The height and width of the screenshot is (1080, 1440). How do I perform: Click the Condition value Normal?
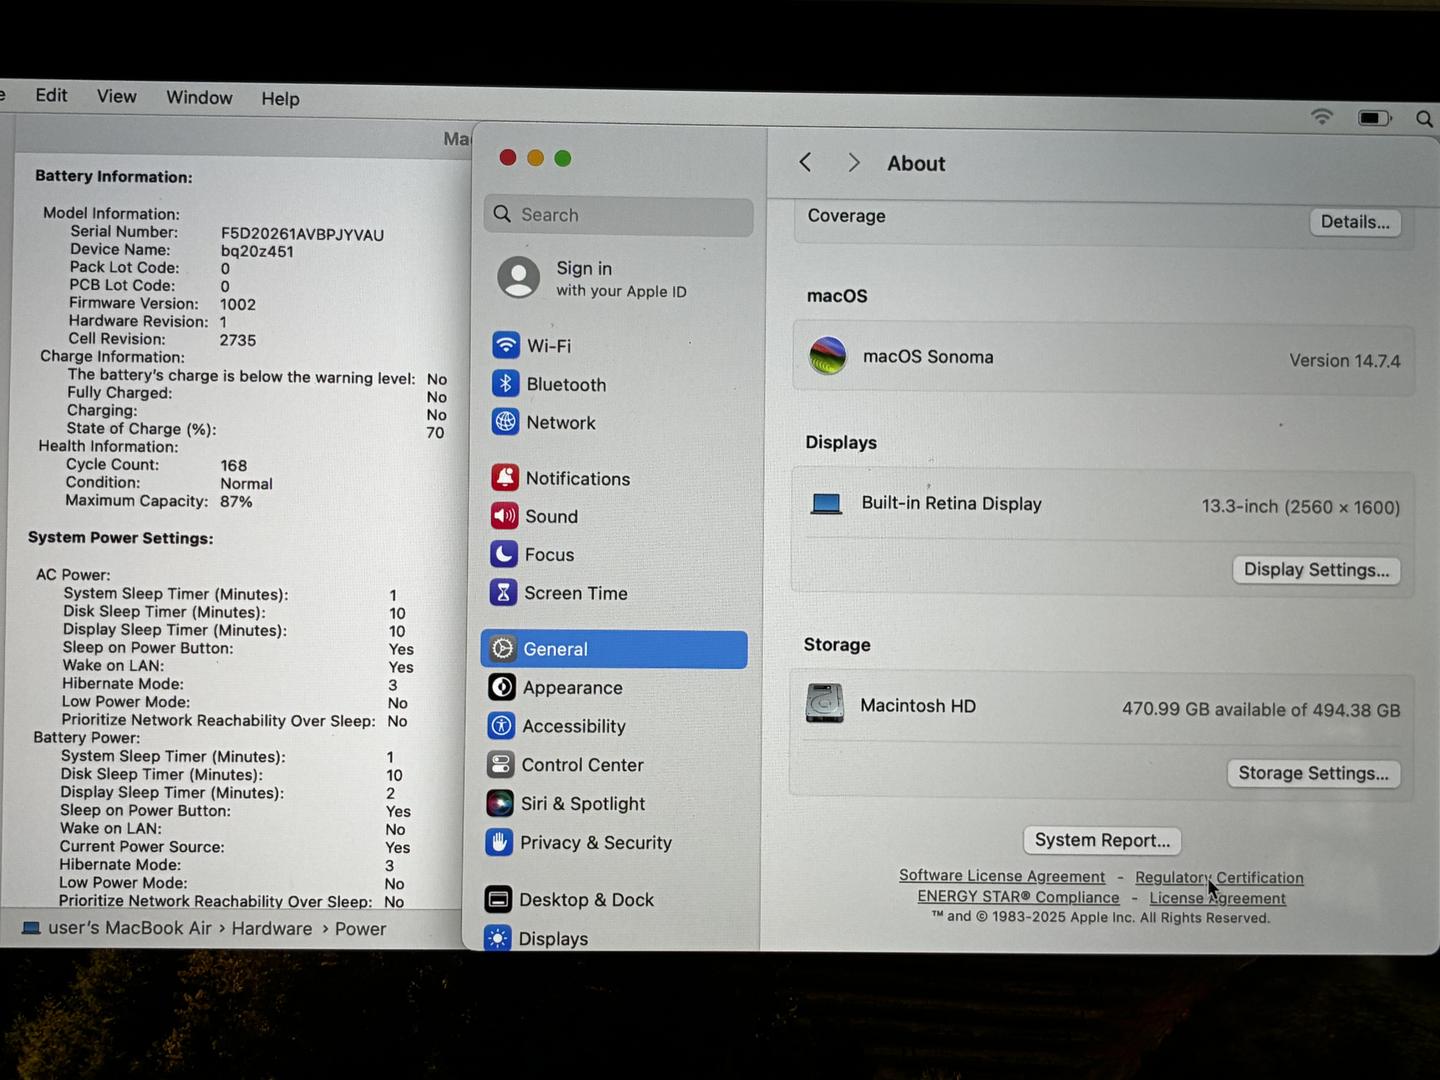coord(246,483)
